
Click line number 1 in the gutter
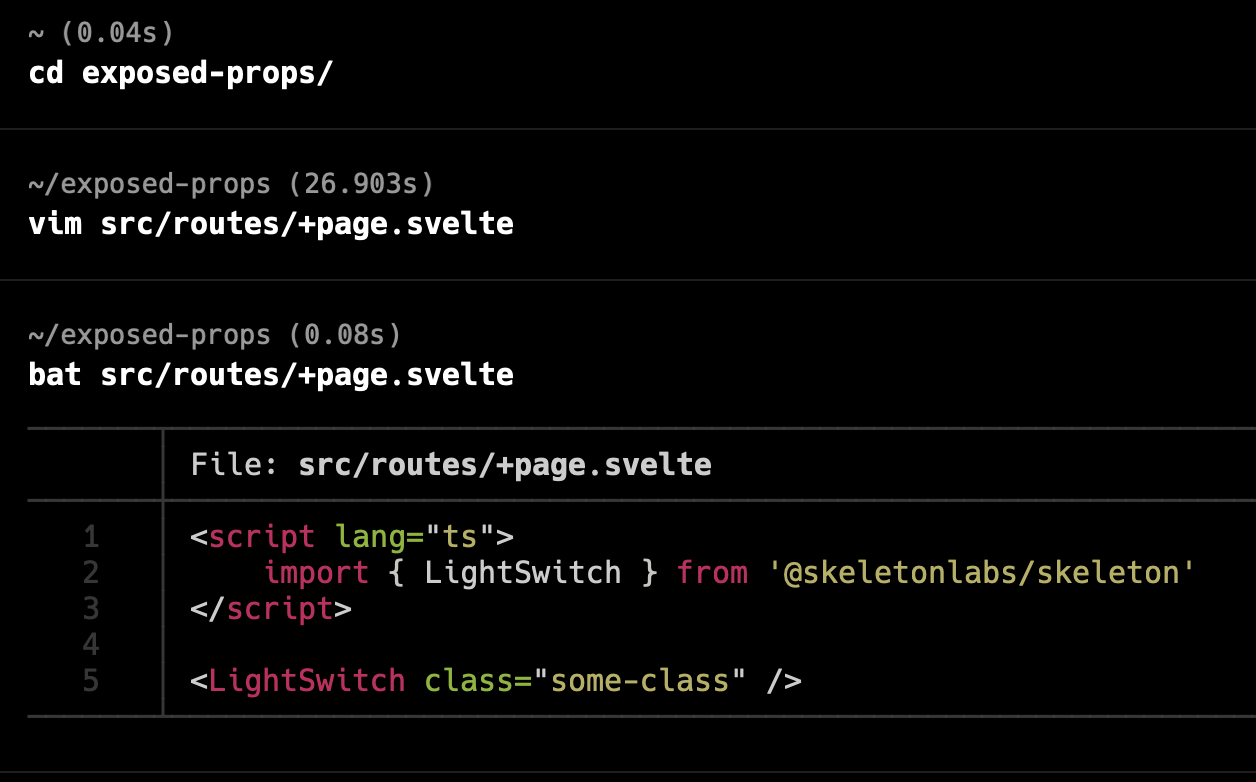pos(91,537)
